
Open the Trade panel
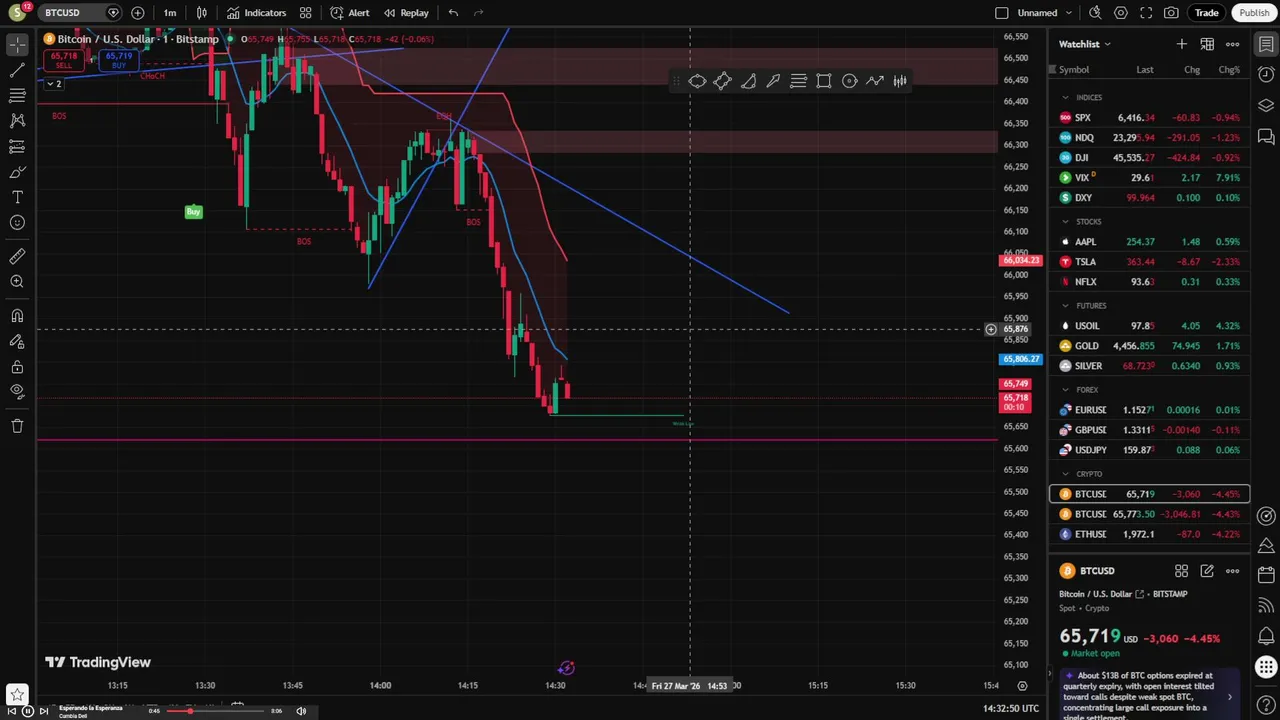coord(1207,13)
